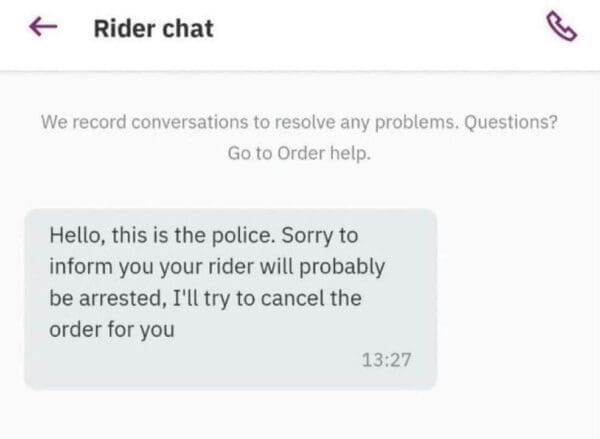The height and width of the screenshot is (439, 600).
Task: Tap the word "inform" in the message
Action: (x=78, y=268)
